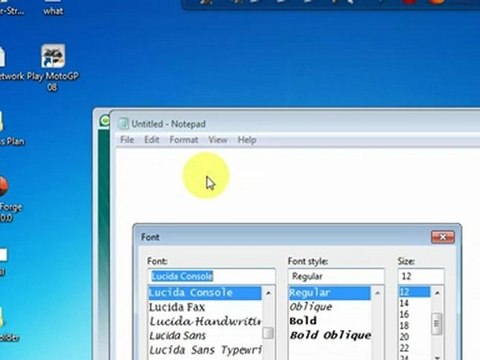Click the Size input field

[x=421, y=276]
